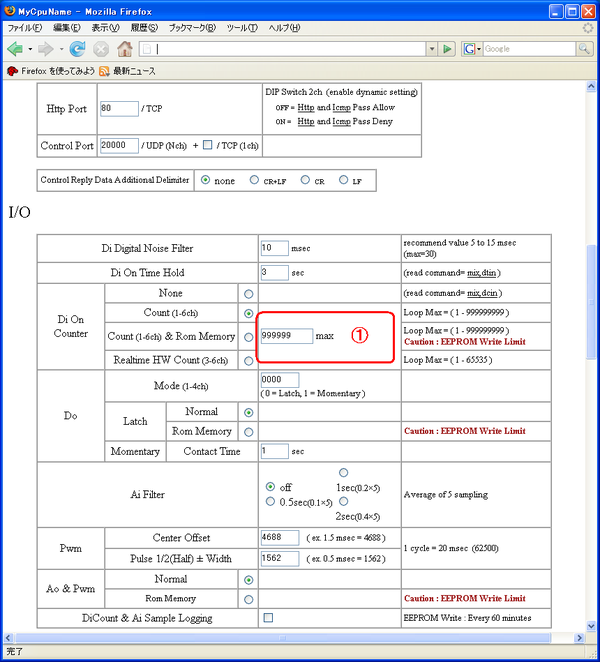Image resolution: width=600 pixels, height=662 pixels.
Task: Click the Momentary Contact Time field
Action: (274, 451)
